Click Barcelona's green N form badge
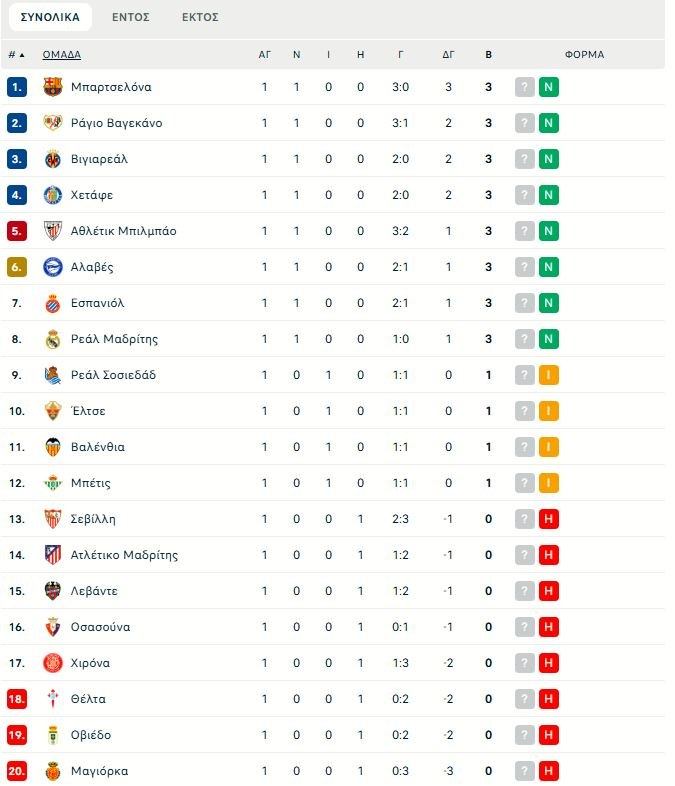The image size is (675, 786). (548, 87)
